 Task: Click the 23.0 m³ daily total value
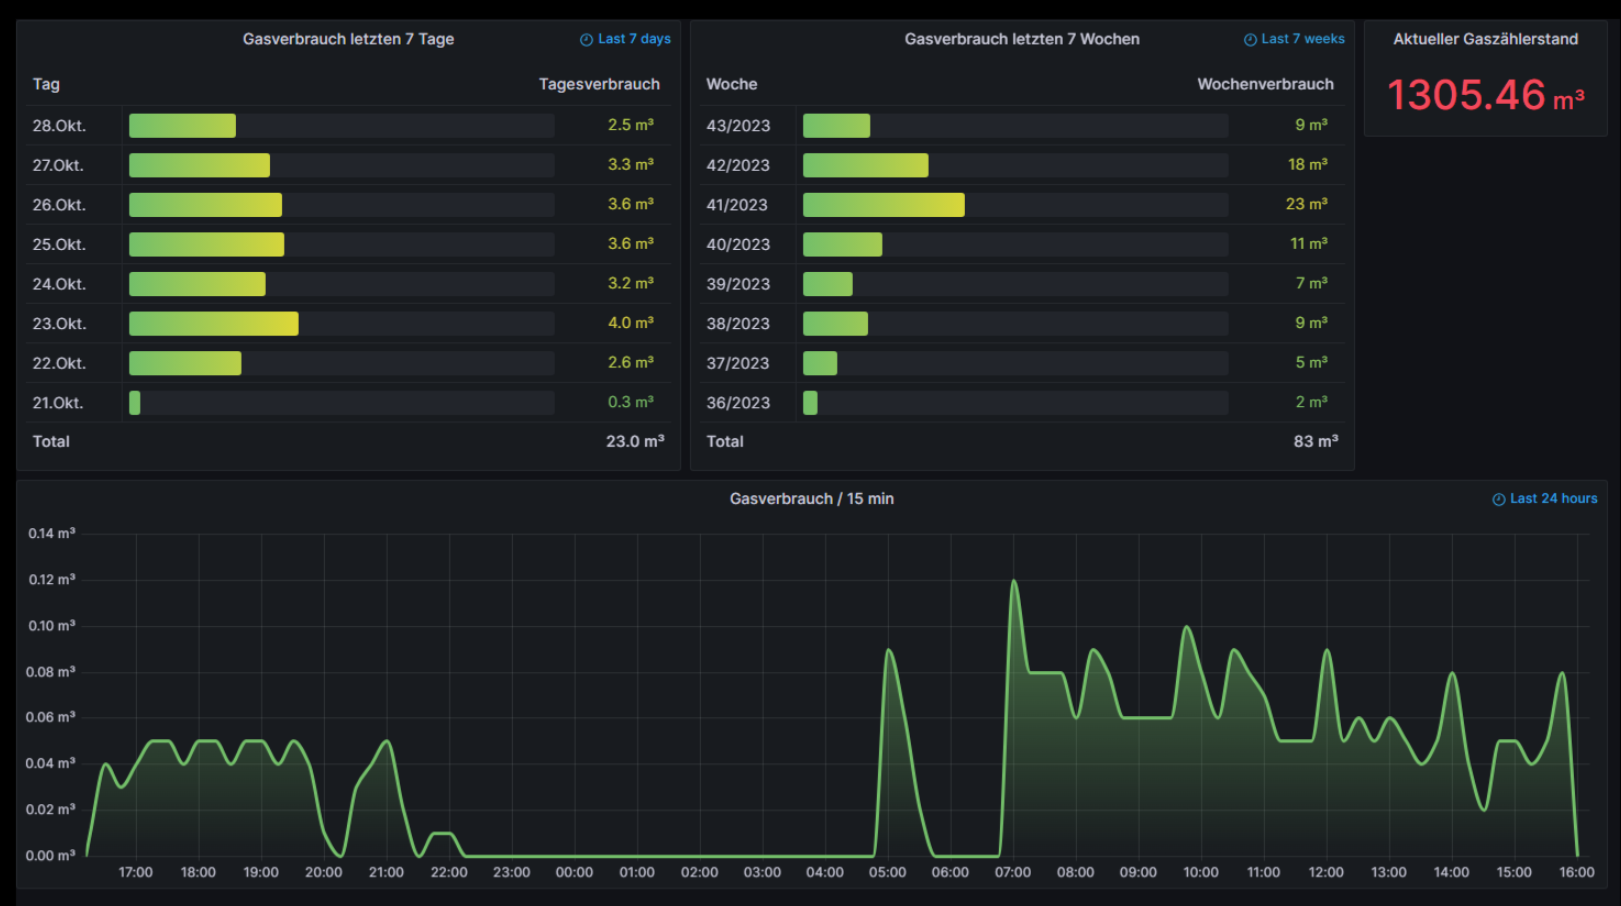[x=635, y=441]
